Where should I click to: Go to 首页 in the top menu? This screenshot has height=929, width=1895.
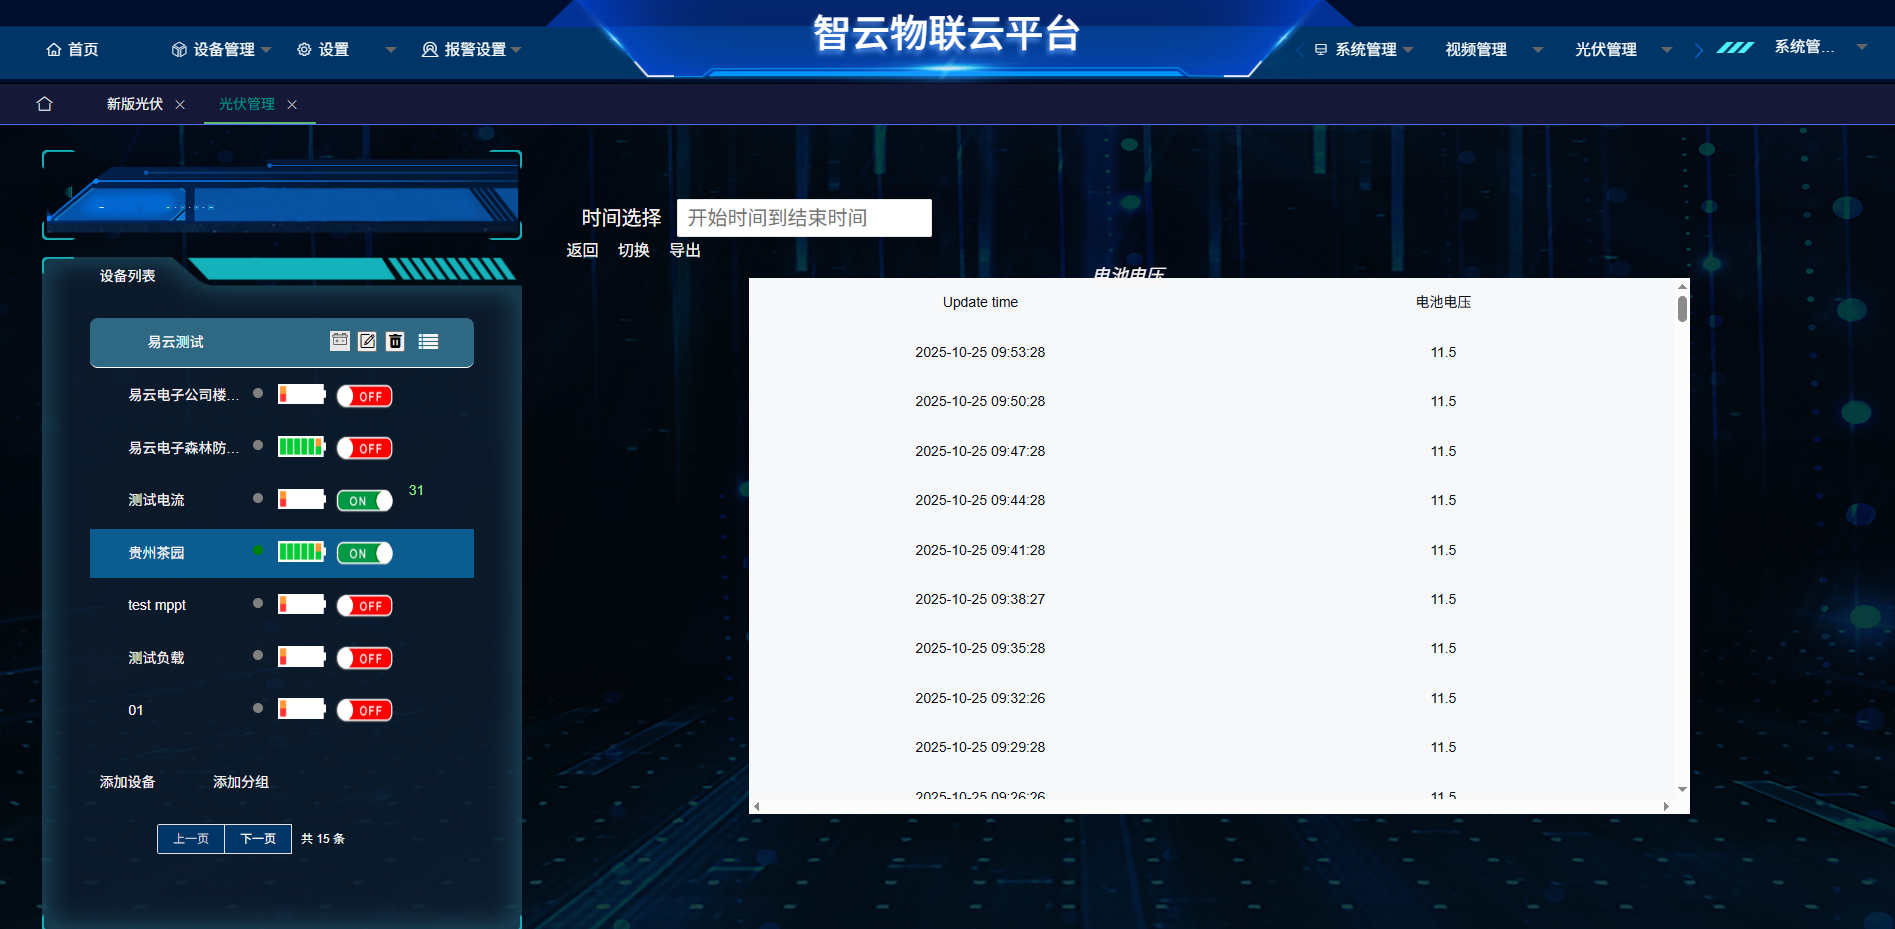click(72, 49)
